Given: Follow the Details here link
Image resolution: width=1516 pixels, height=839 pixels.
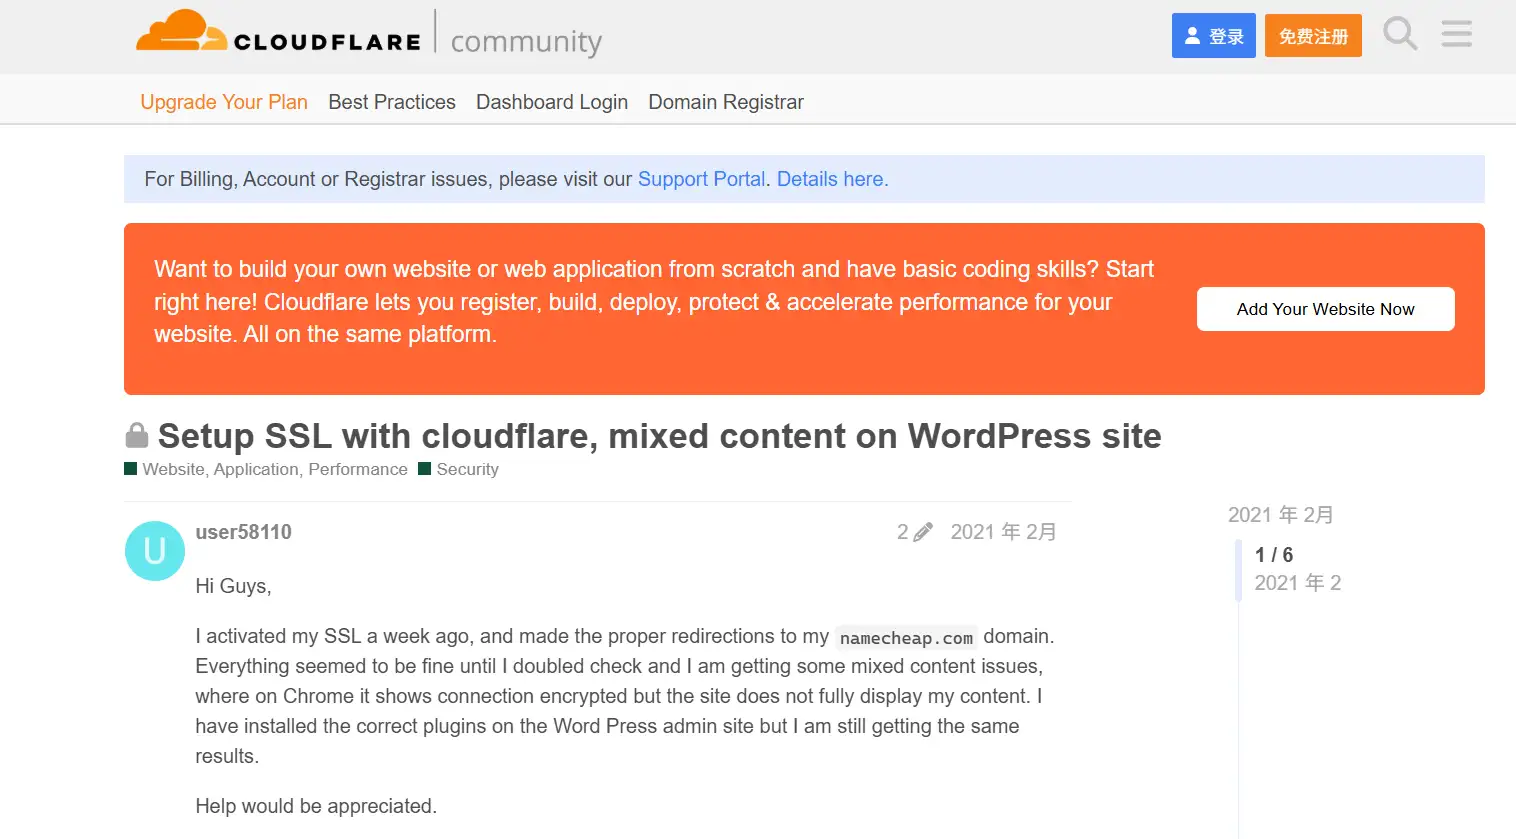Looking at the screenshot, I should pyautogui.click(x=832, y=179).
